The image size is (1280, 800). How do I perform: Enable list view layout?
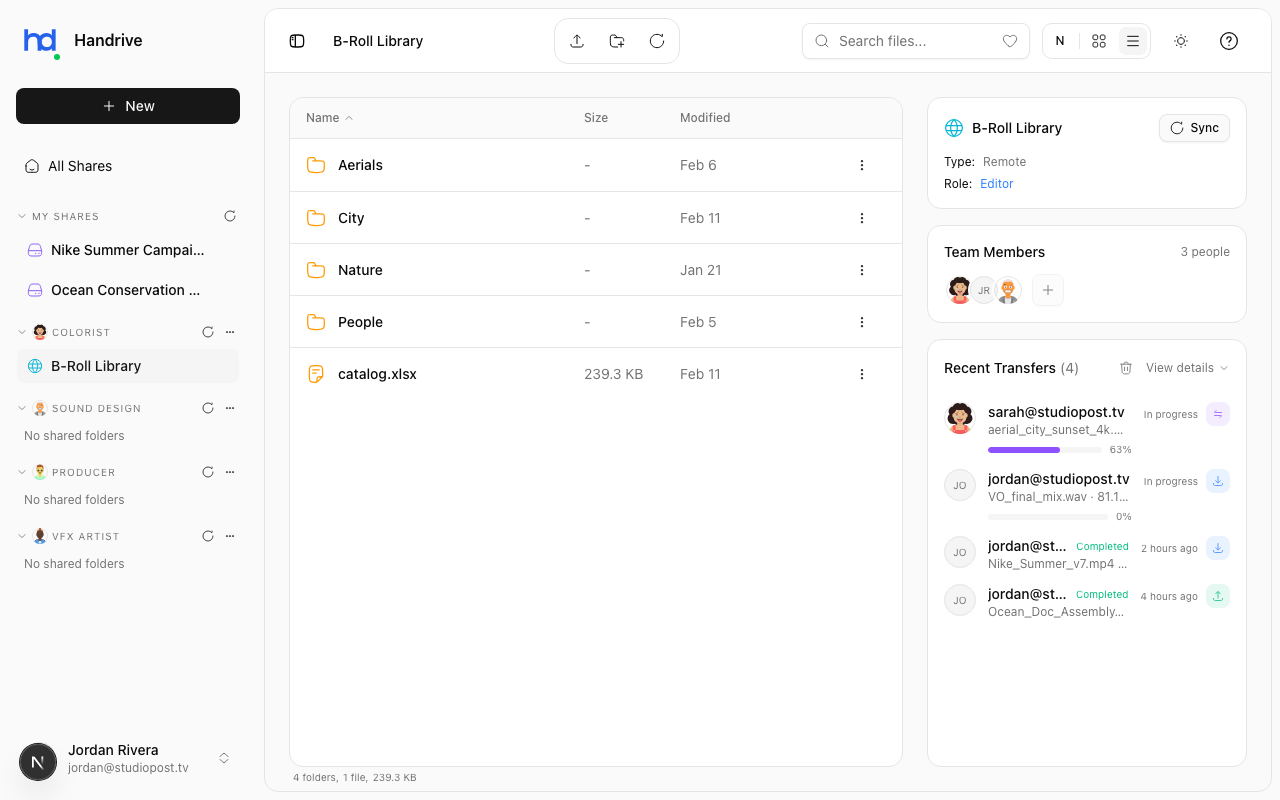(1132, 41)
